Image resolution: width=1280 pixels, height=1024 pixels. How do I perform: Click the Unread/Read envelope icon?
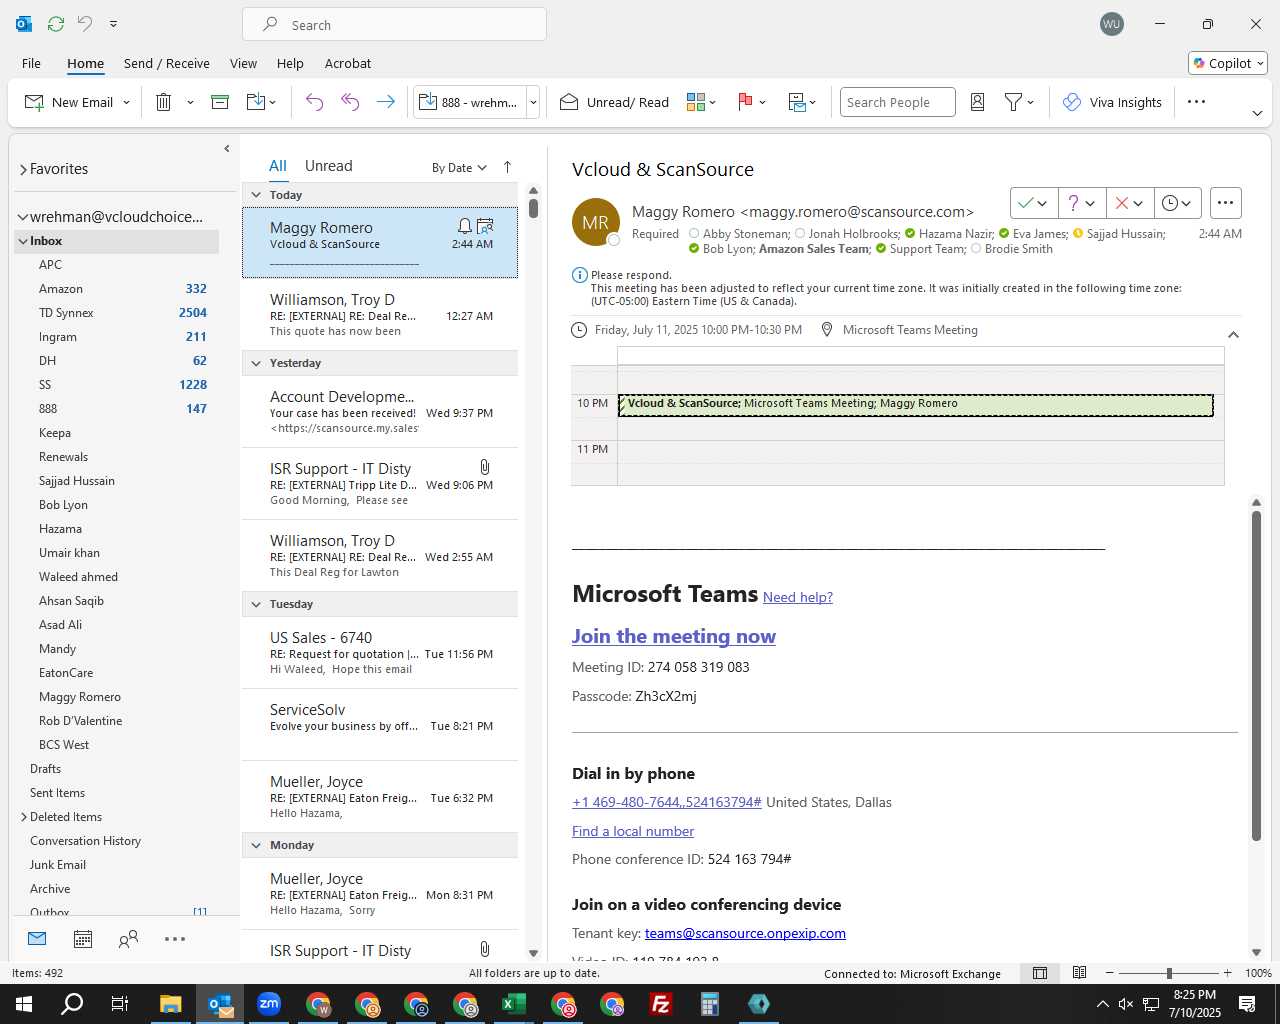(569, 102)
